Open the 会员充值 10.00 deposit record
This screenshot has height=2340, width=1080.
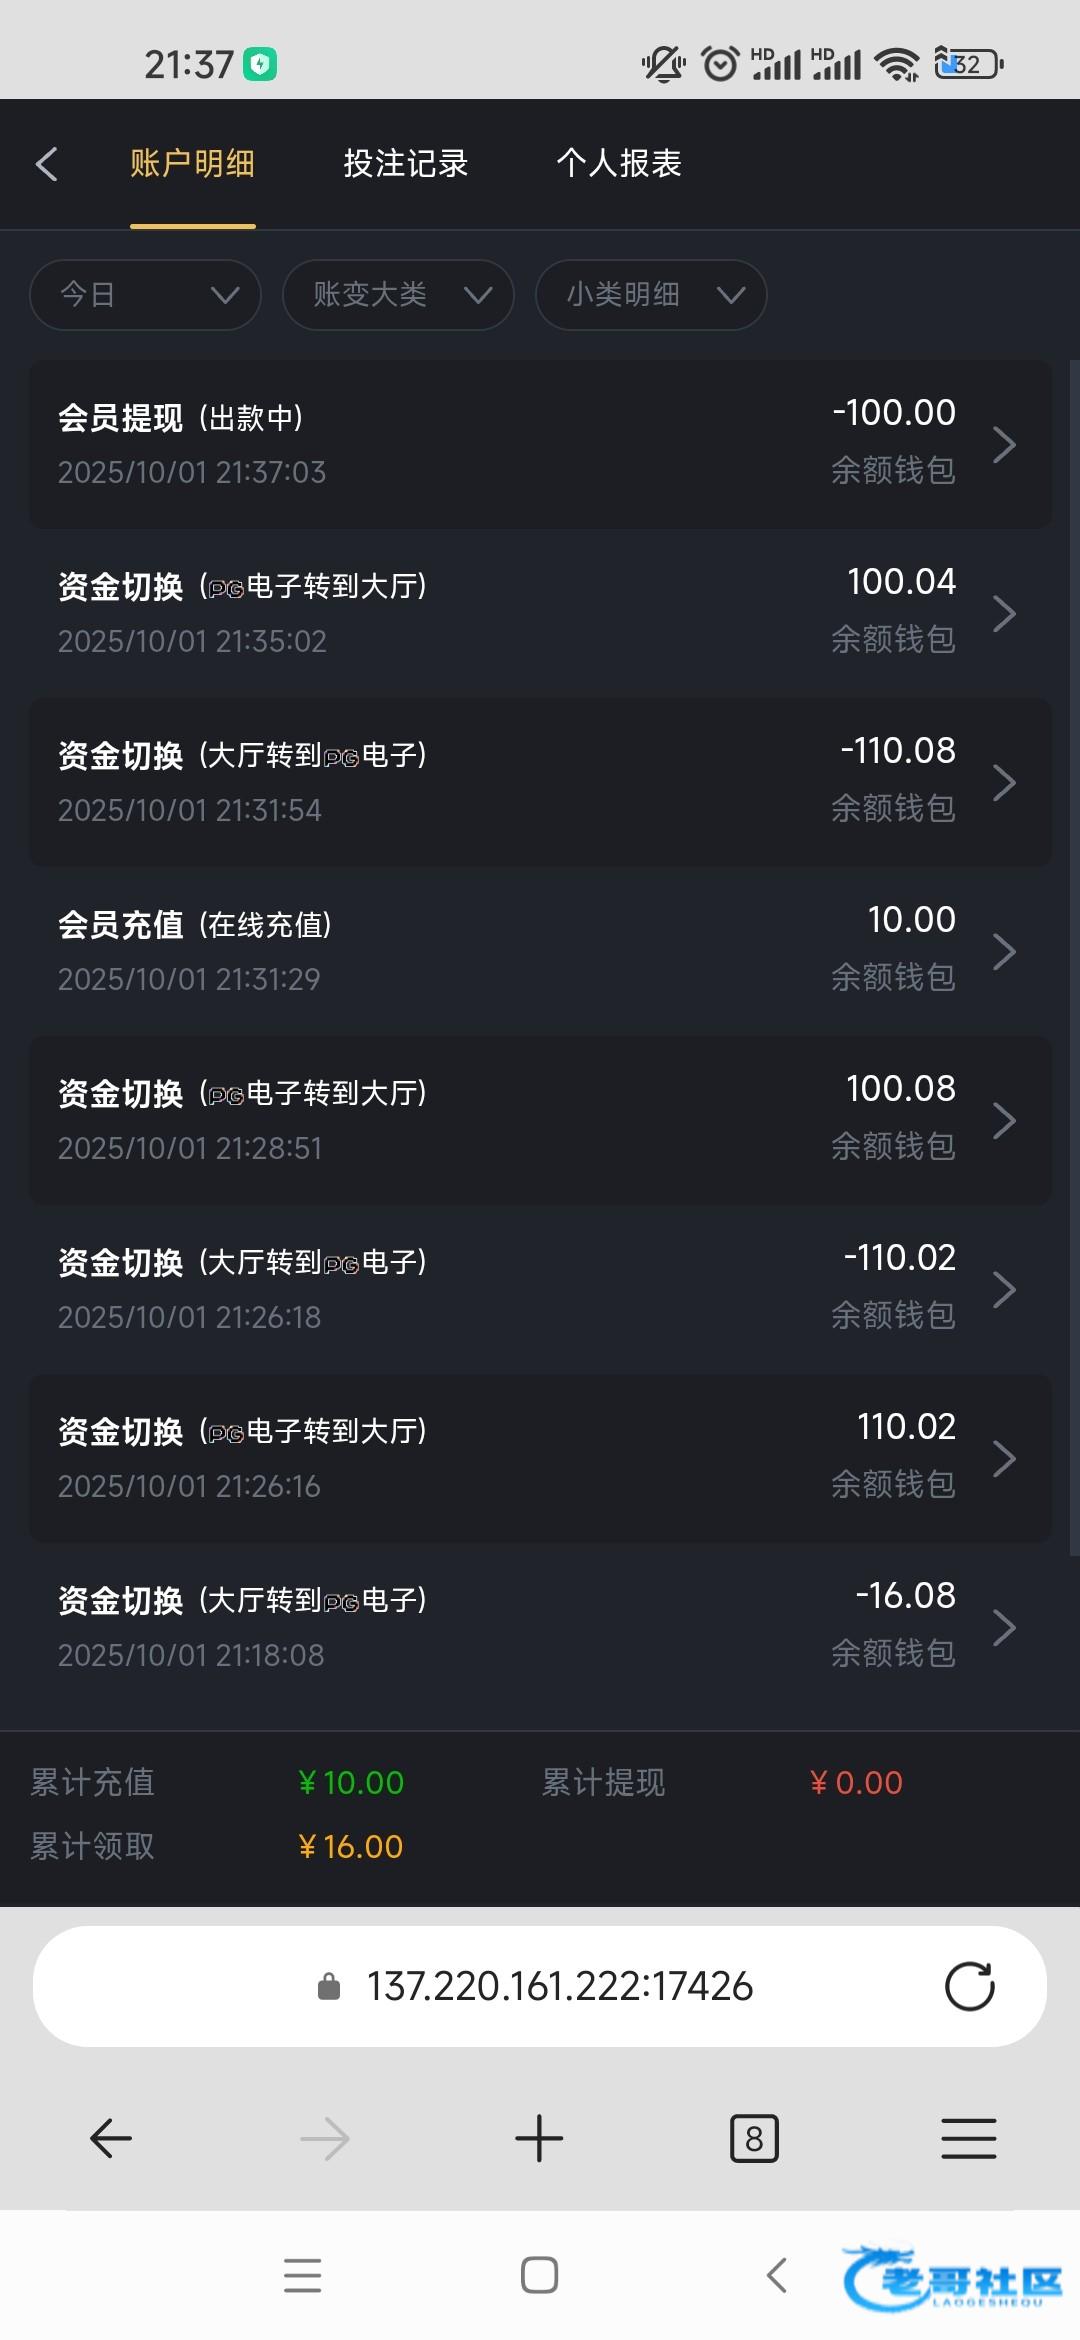coord(540,951)
